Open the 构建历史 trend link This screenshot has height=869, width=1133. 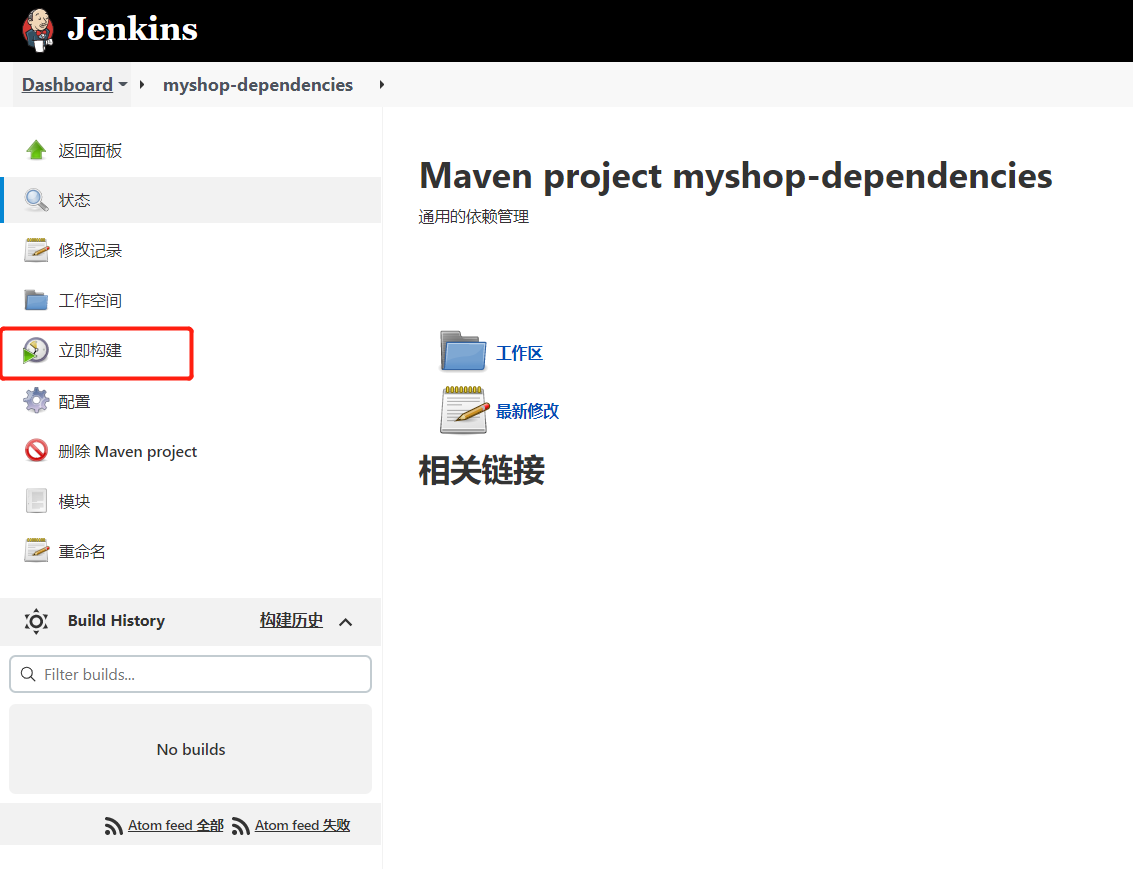[291, 621]
